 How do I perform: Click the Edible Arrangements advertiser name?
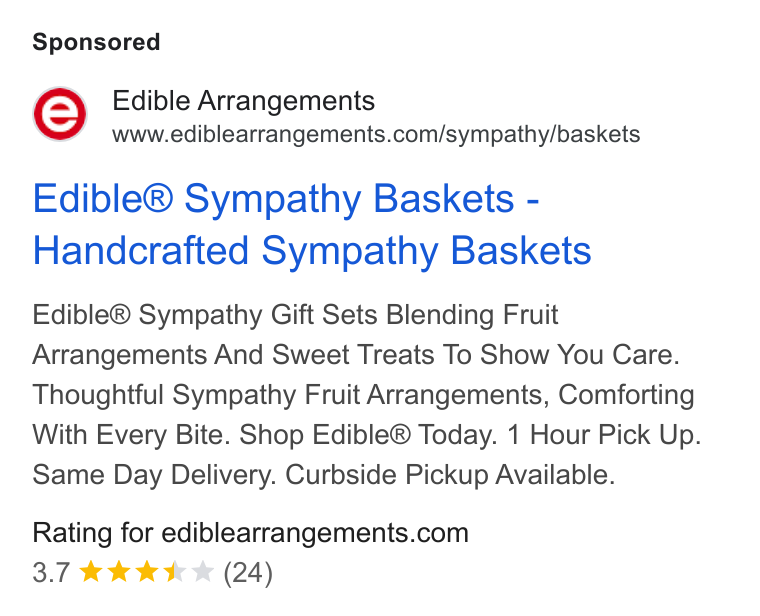tap(243, 101)
